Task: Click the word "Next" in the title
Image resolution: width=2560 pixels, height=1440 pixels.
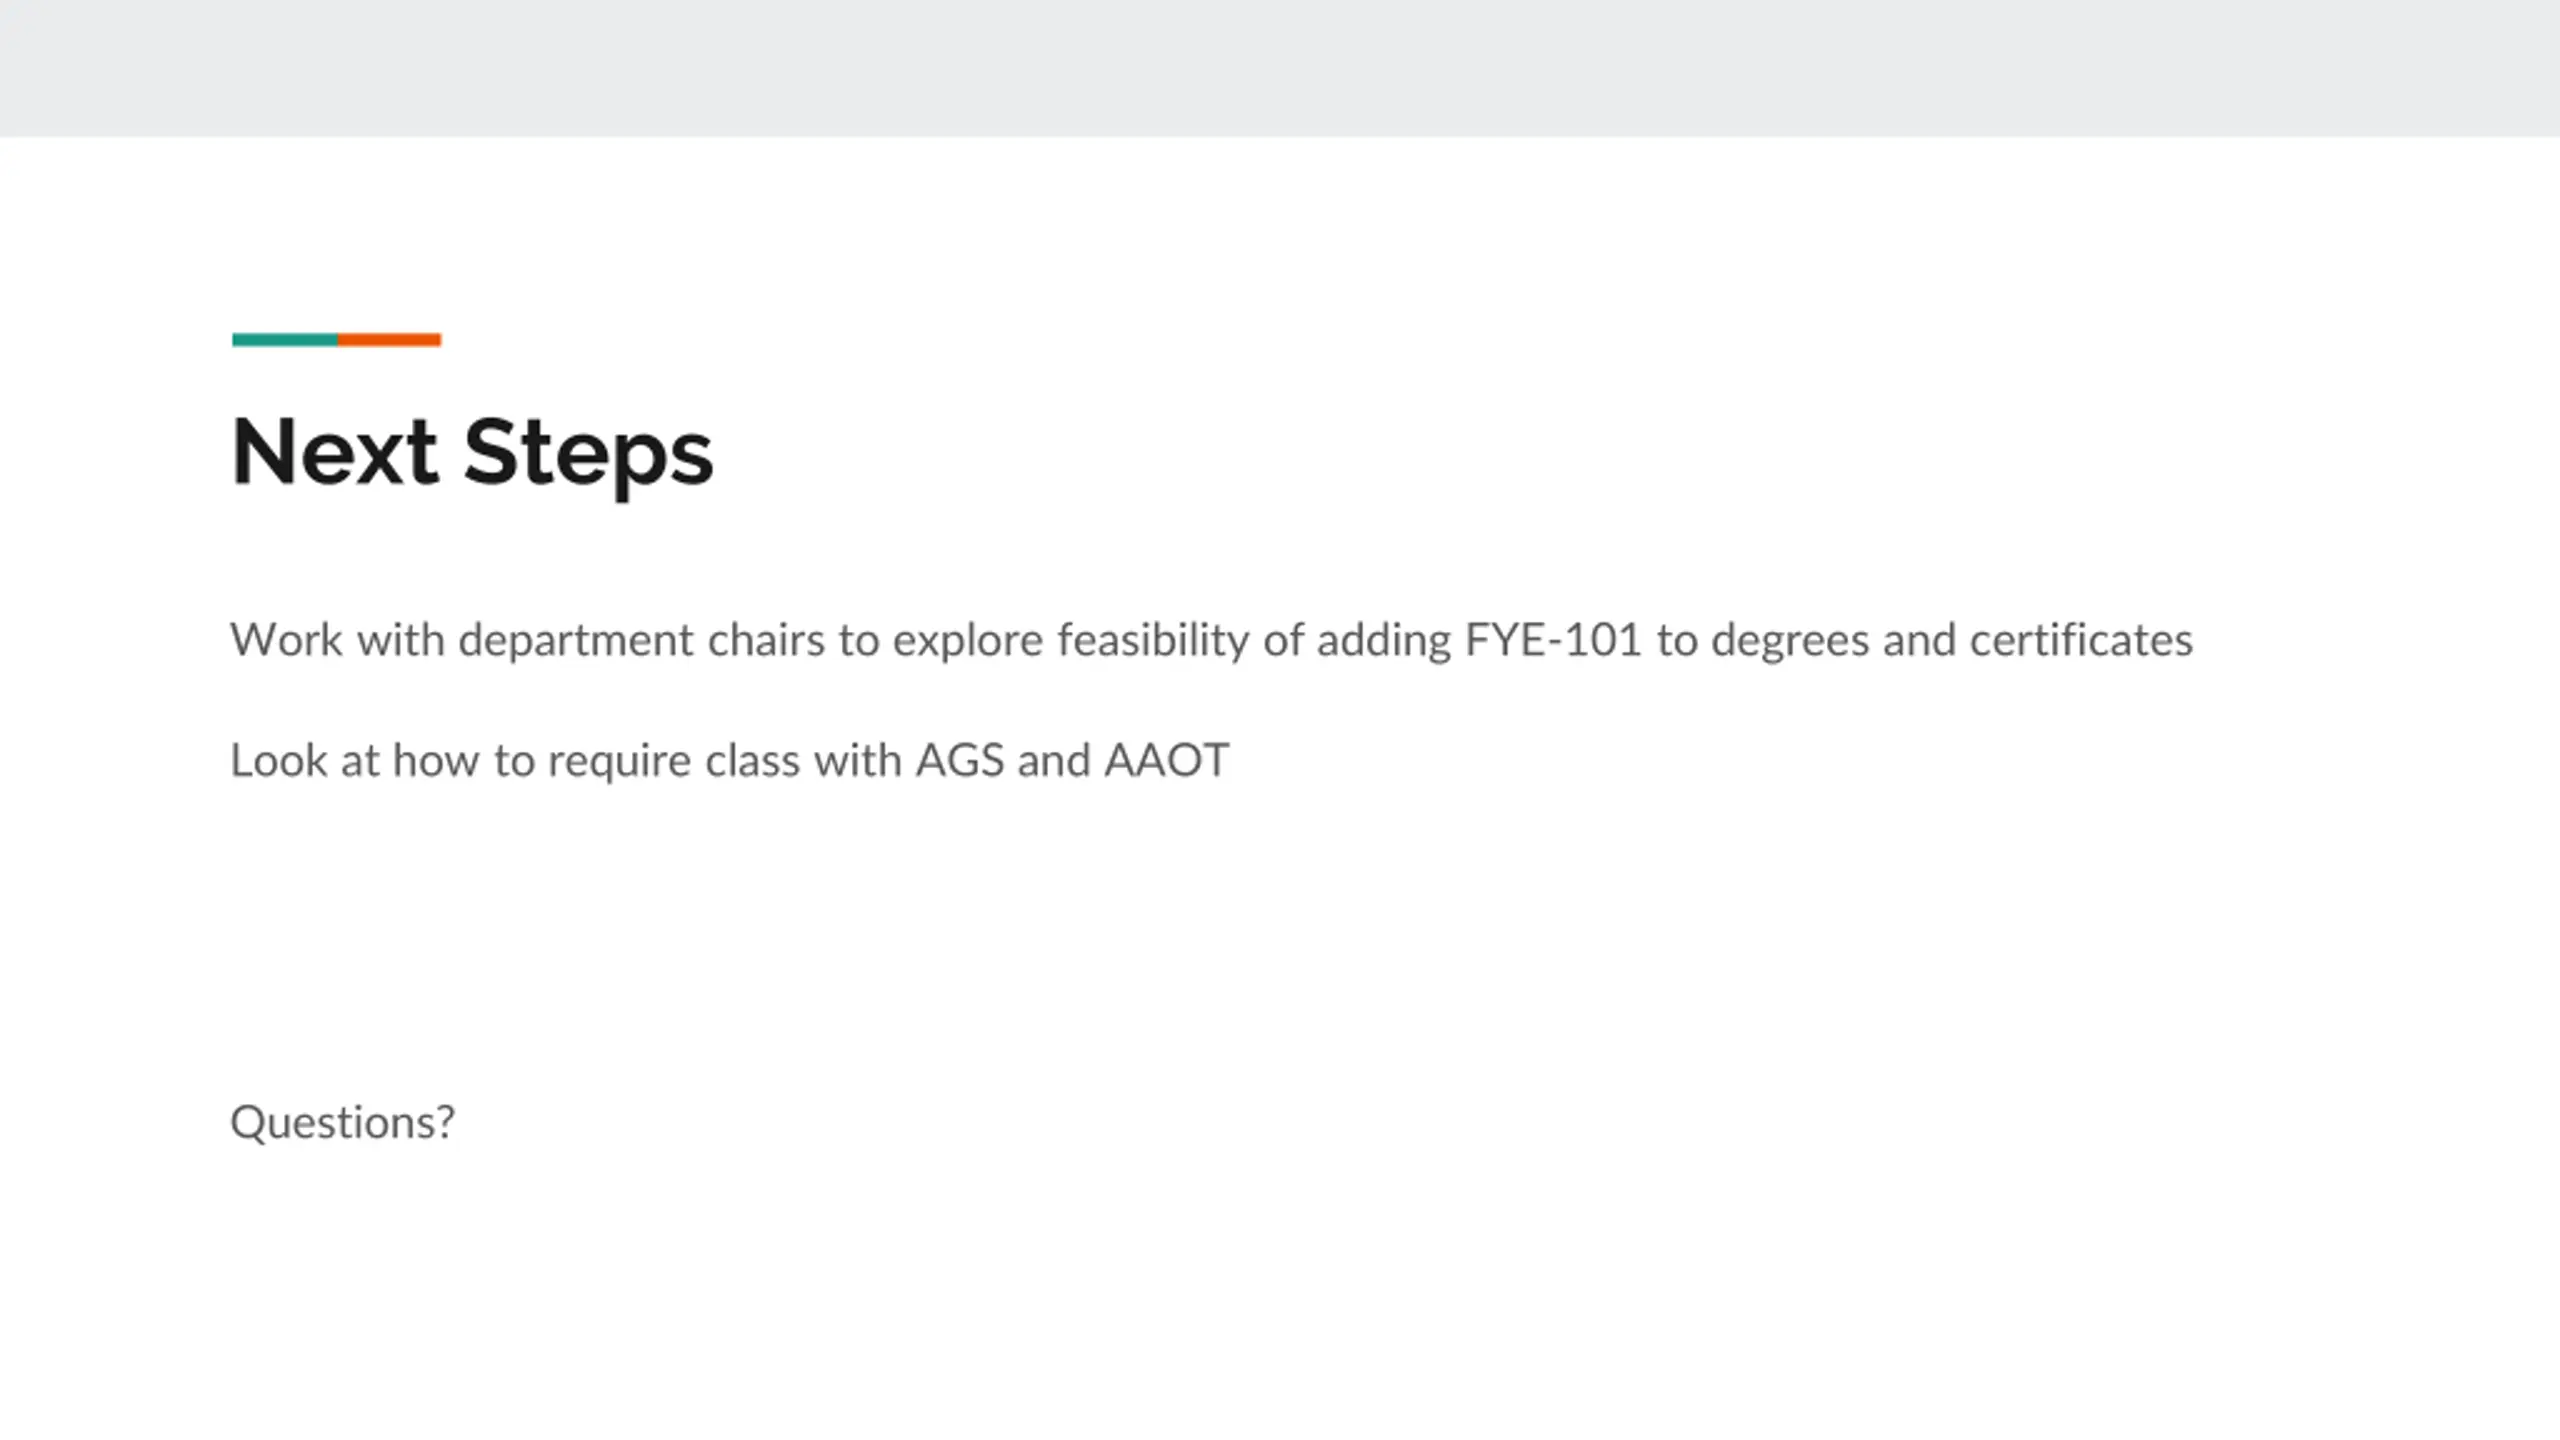Action: [335, 453]
